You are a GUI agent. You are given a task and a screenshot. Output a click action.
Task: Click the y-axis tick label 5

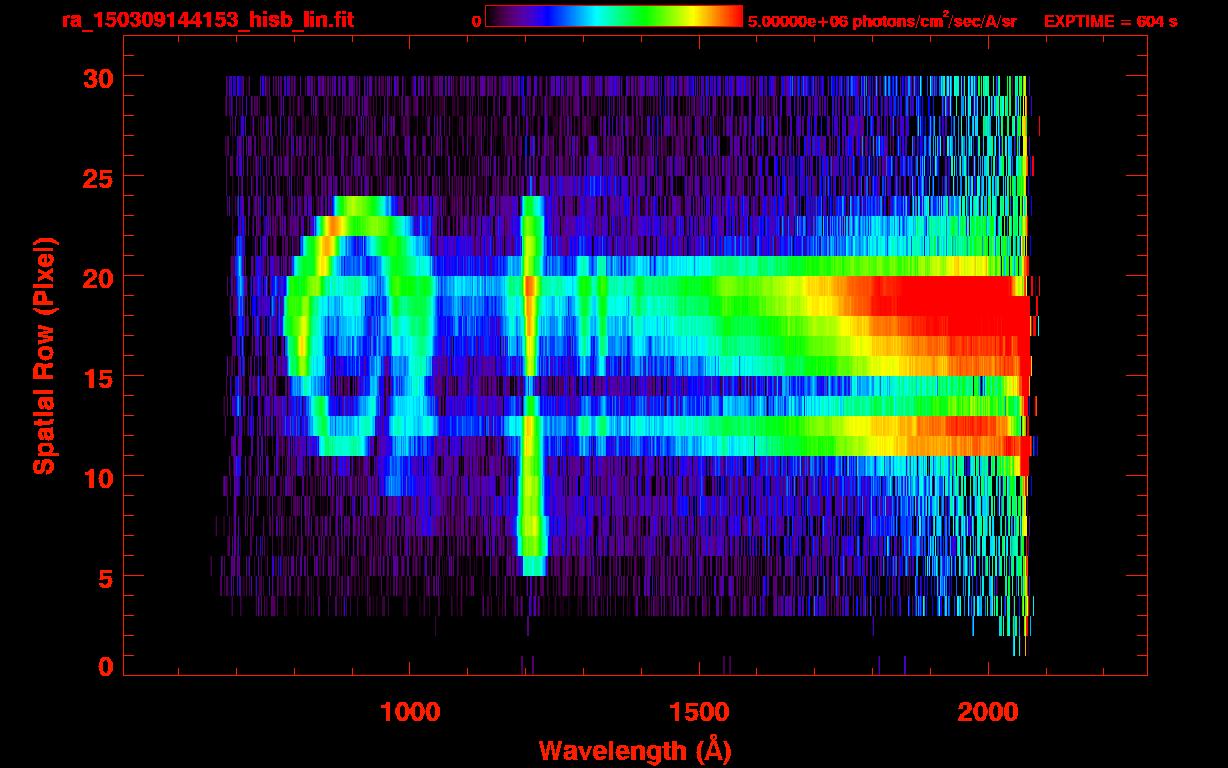coord(105,577)
